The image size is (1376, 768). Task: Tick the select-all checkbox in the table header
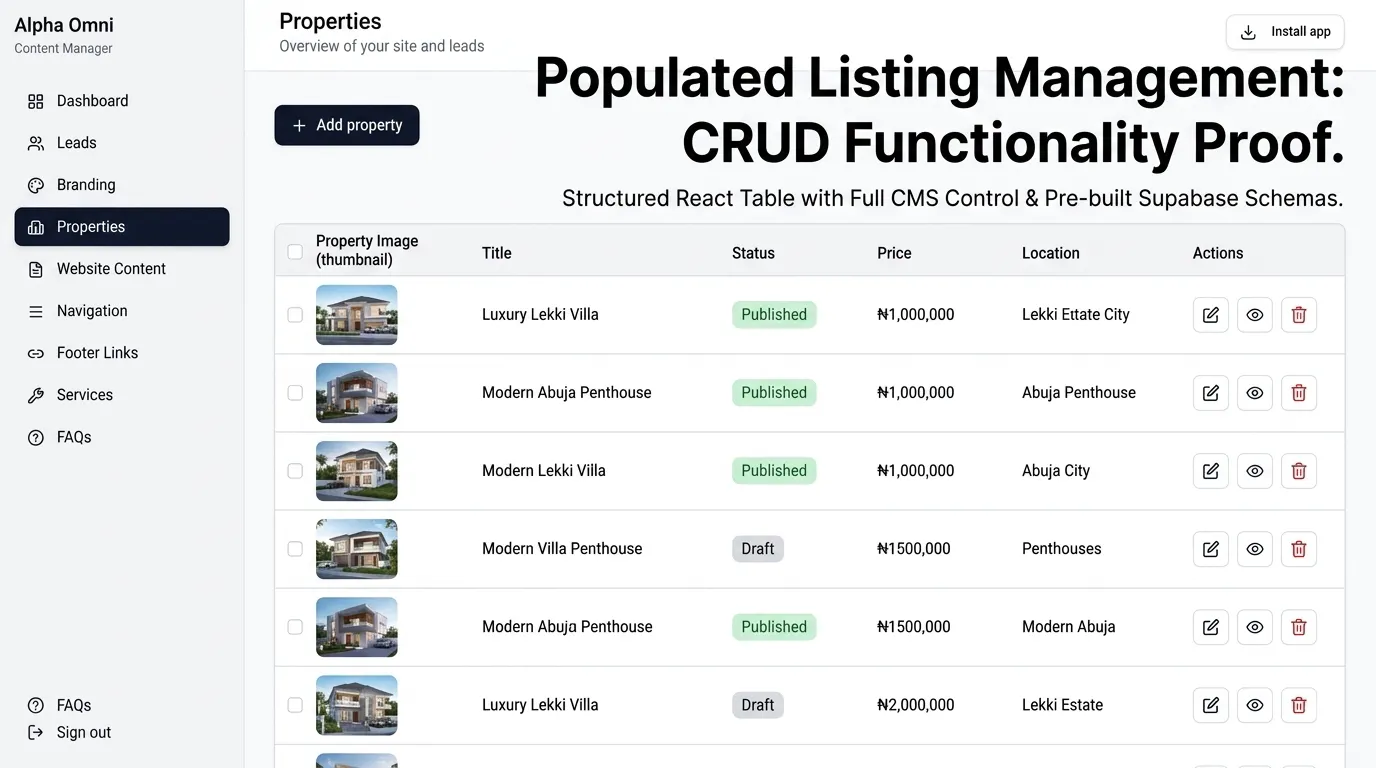295,252
